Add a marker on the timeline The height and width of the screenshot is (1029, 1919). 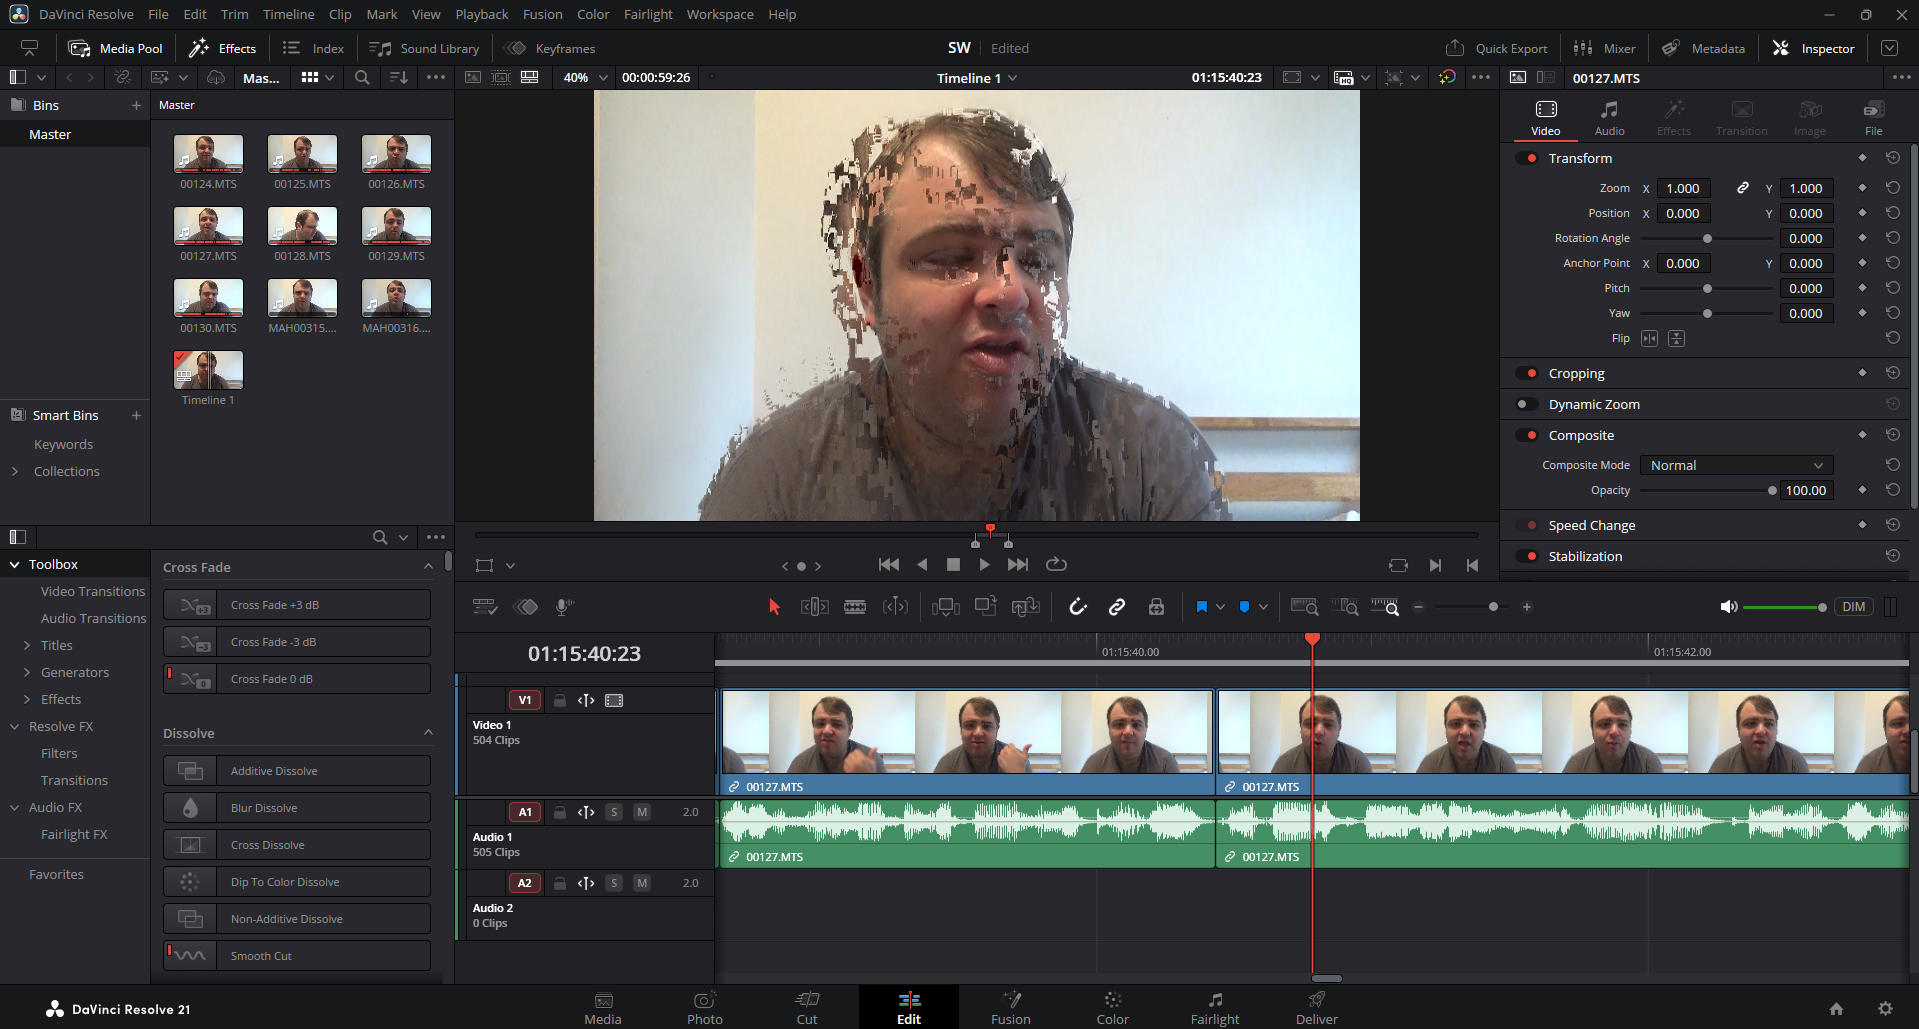[x=1244, y=606]
